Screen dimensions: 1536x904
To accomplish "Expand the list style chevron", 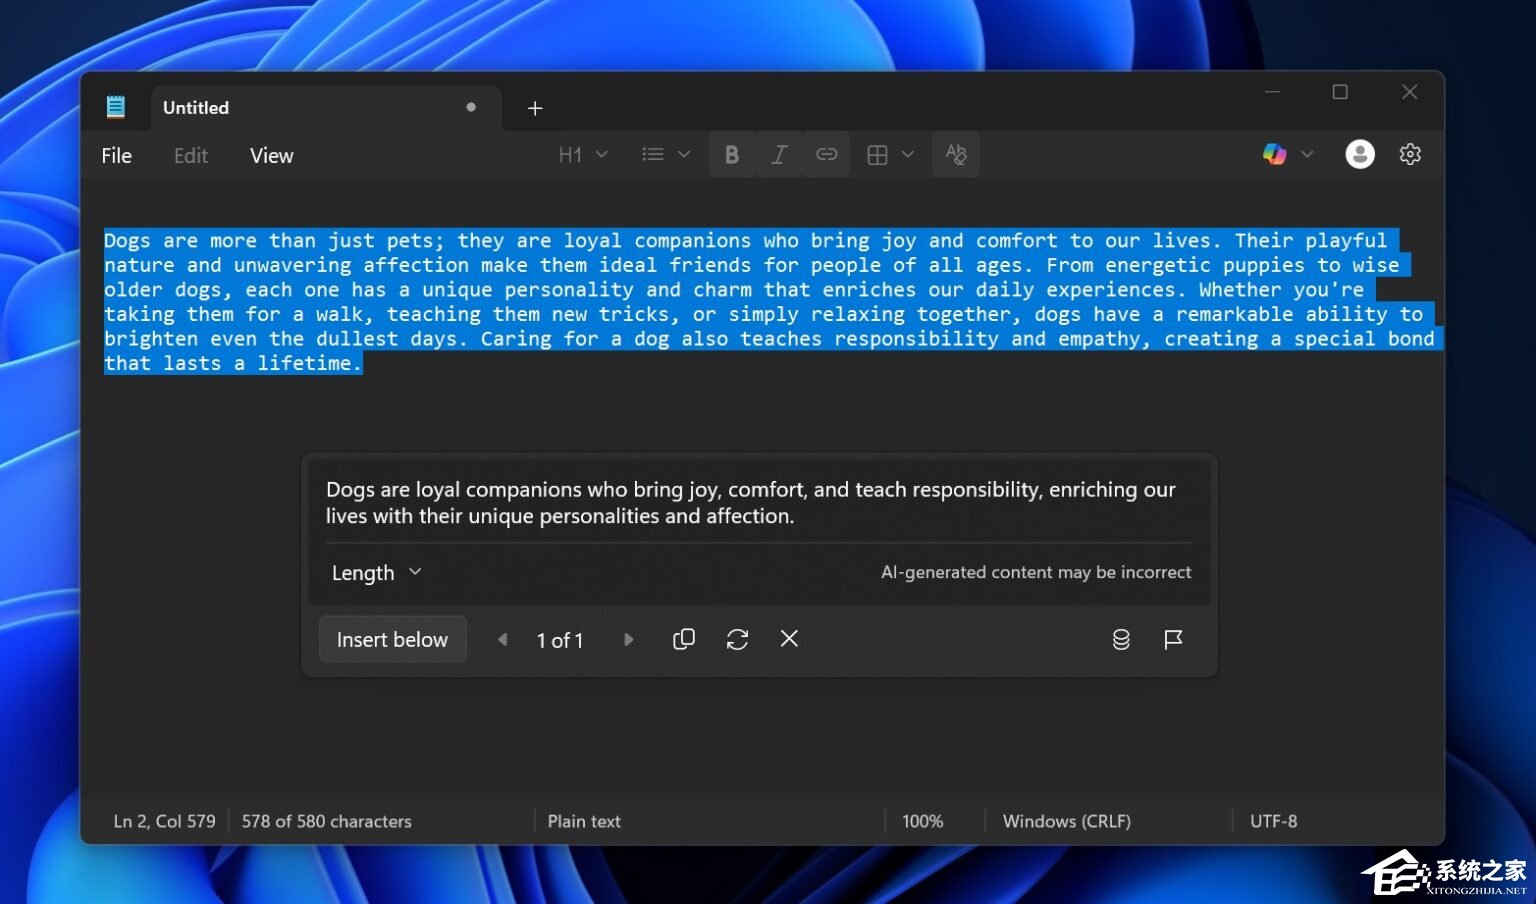I will tap(684, 155).
